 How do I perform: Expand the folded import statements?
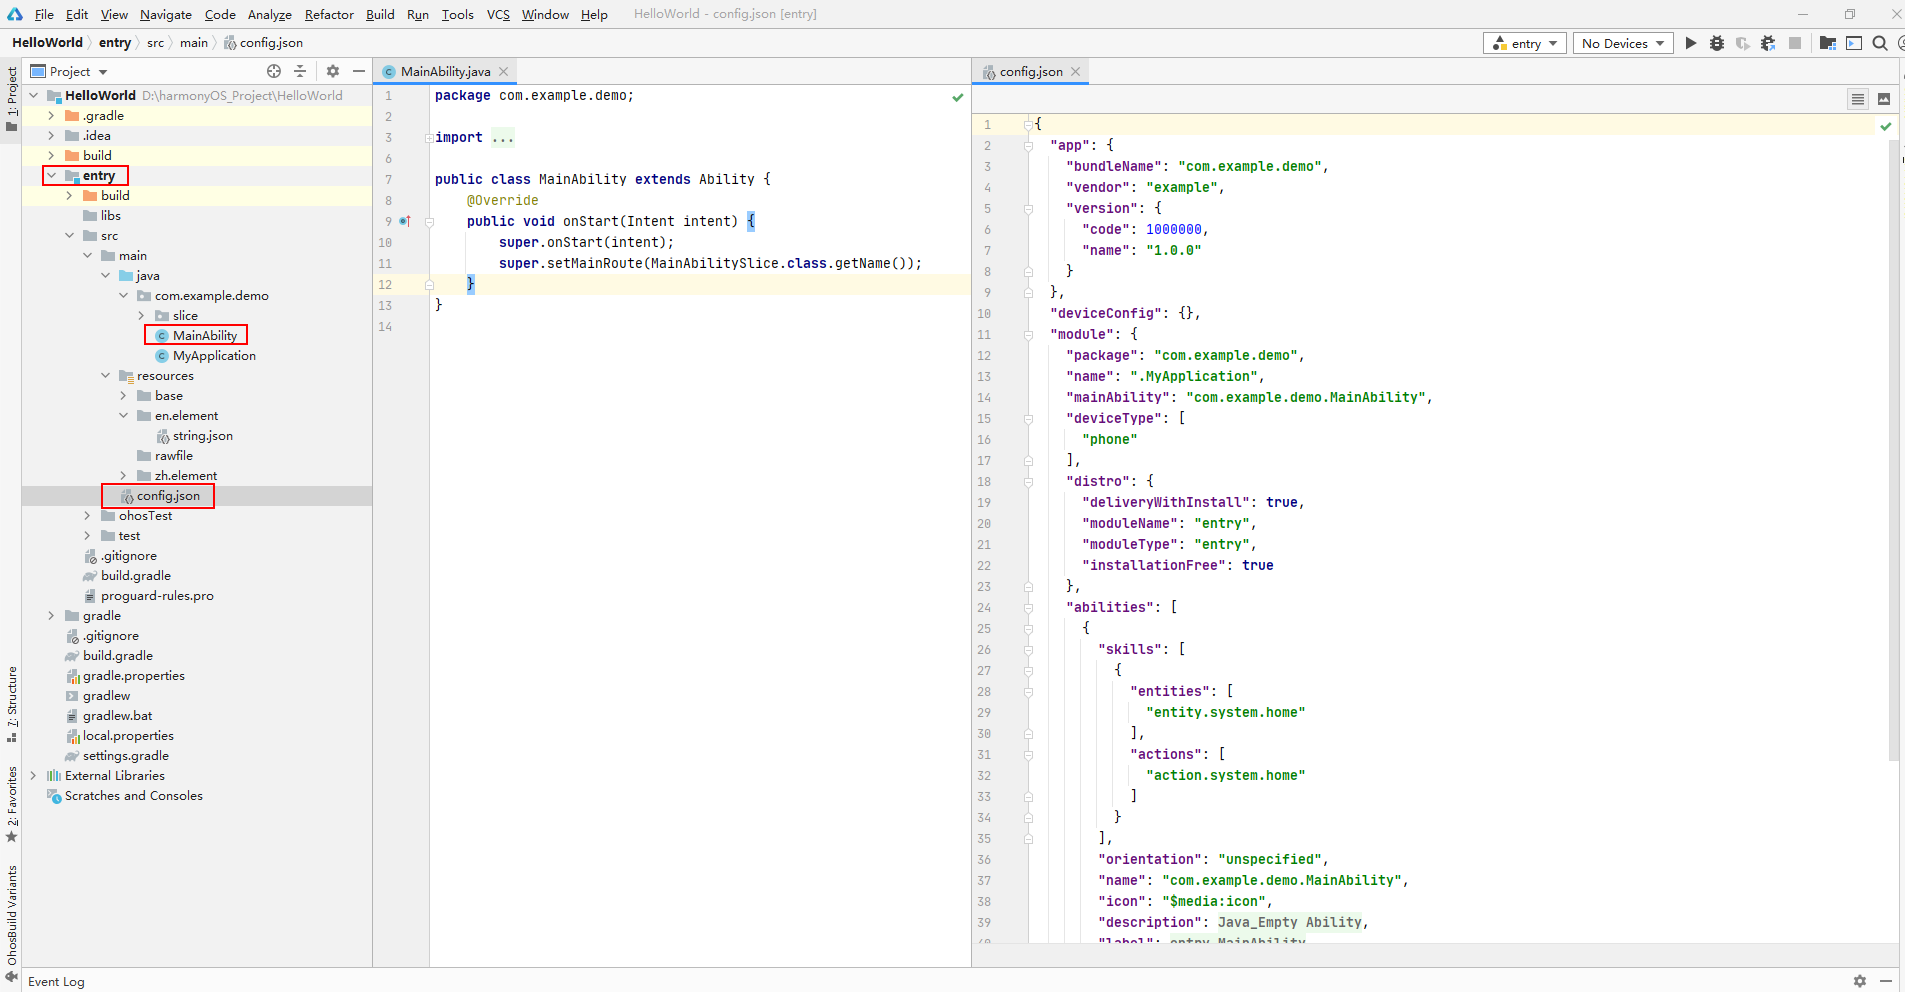coord(429,138)
